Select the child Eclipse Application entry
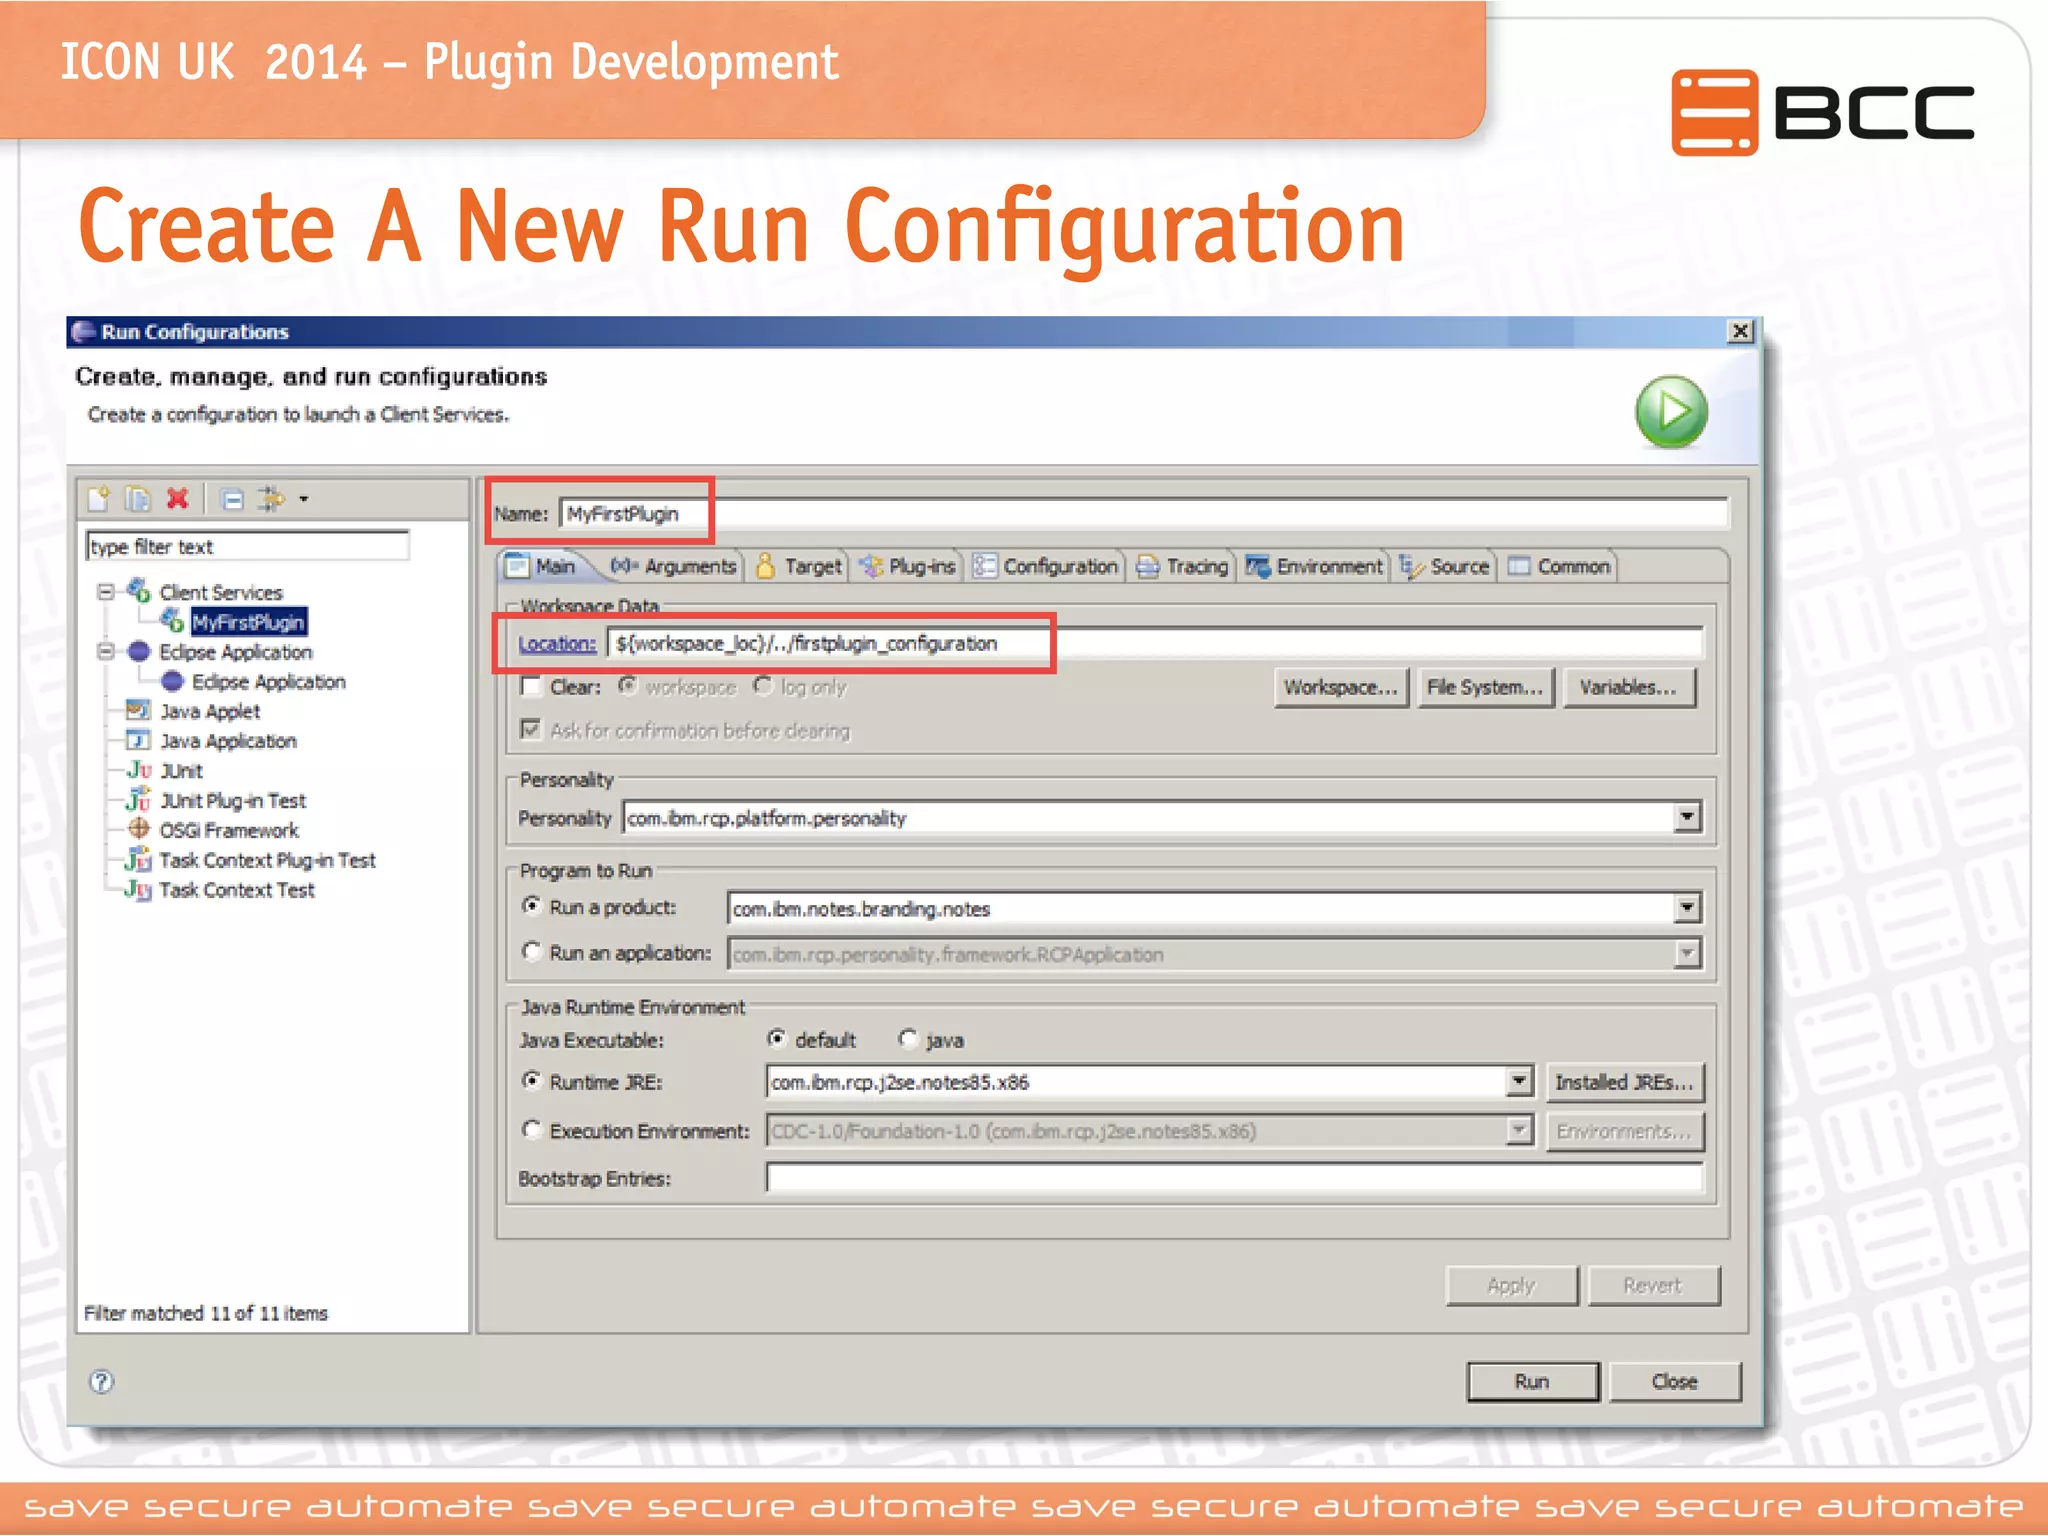The height and width of the screenshot is (1536, 2048). [269, 681]
